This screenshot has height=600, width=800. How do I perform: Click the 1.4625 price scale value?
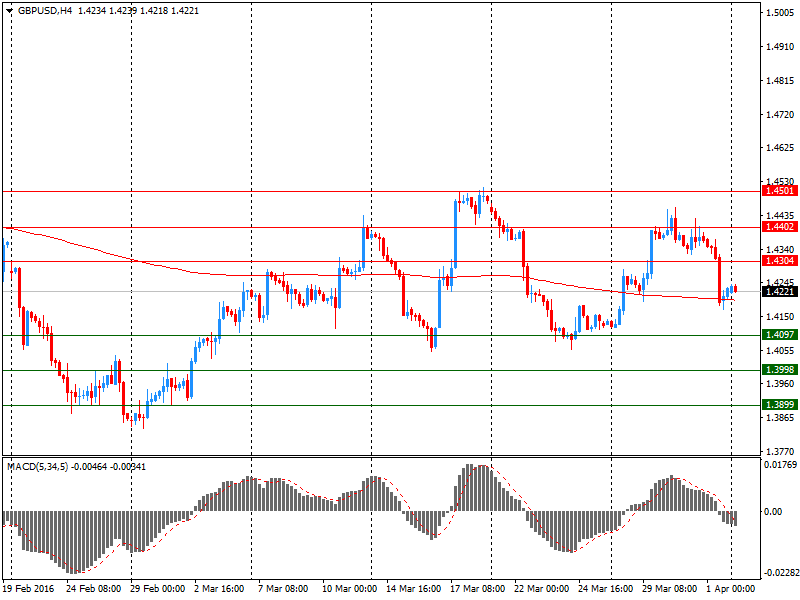point(780,148)
